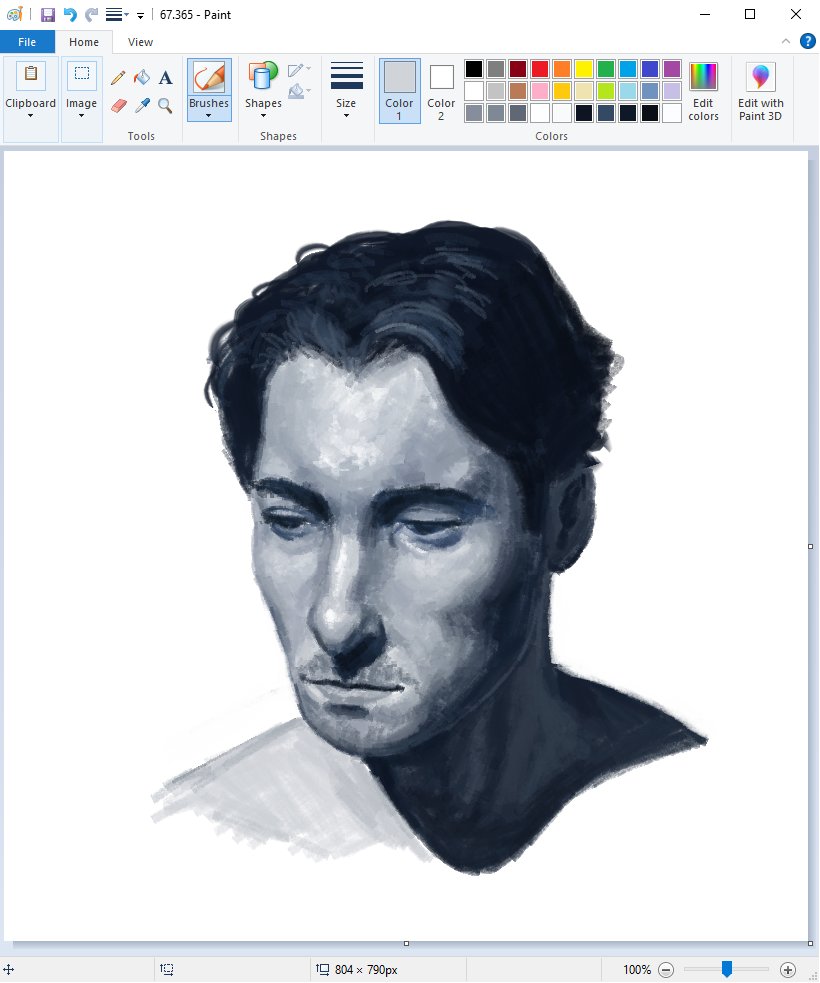Select the Eraser tool
The image size is (820, 983).
click(x=118, y=105)
